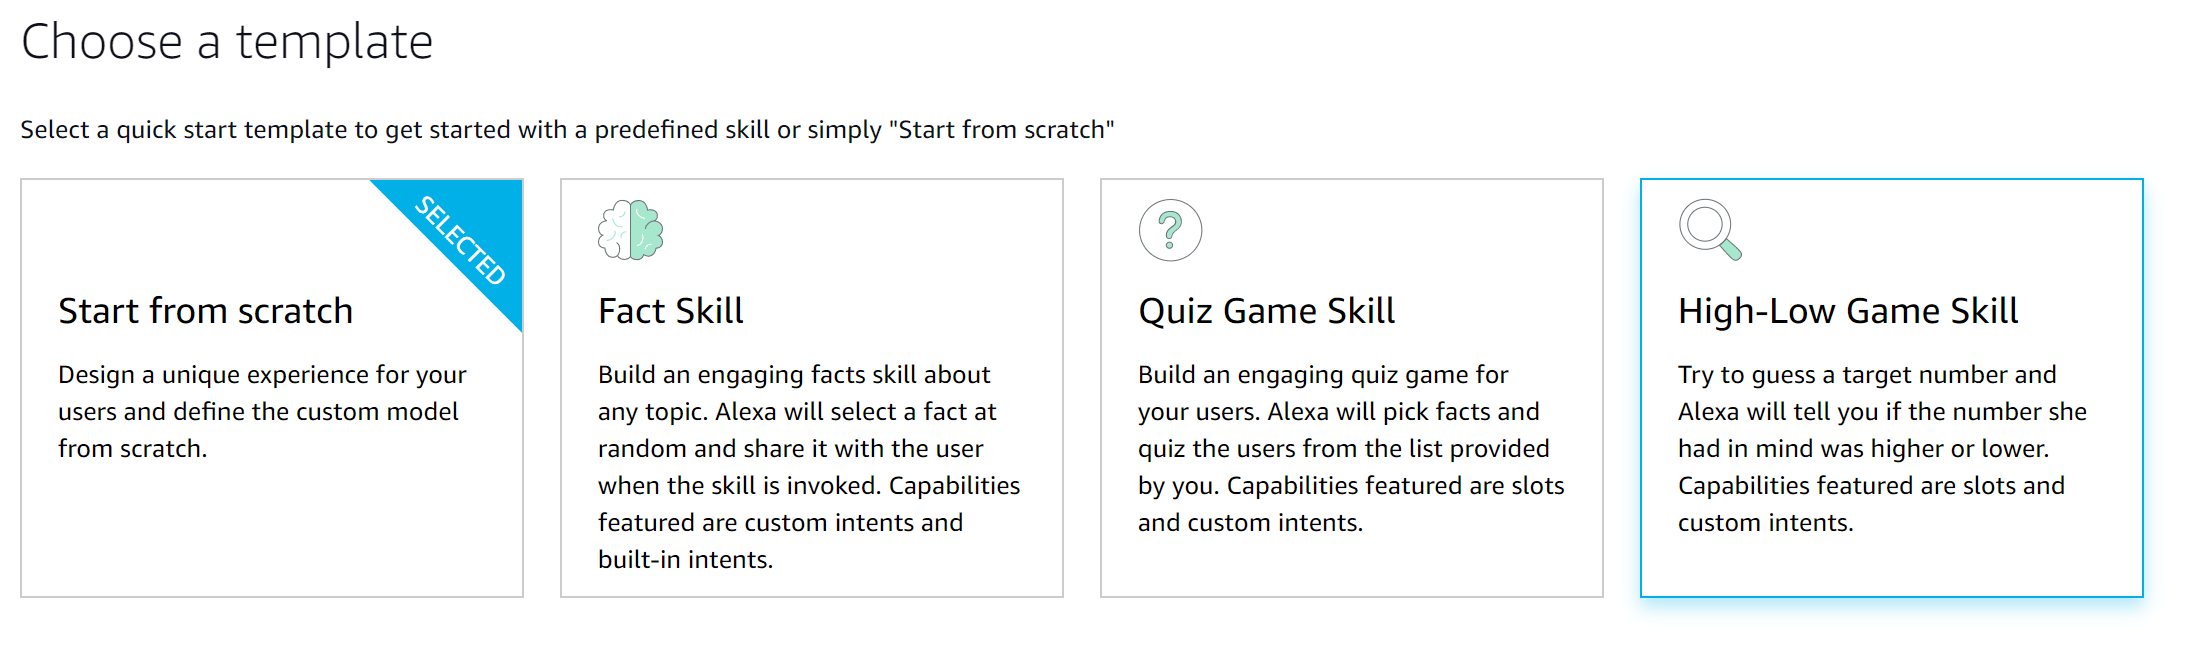
Task: Click the quick start template instruction text
Action: coord(567,129)
